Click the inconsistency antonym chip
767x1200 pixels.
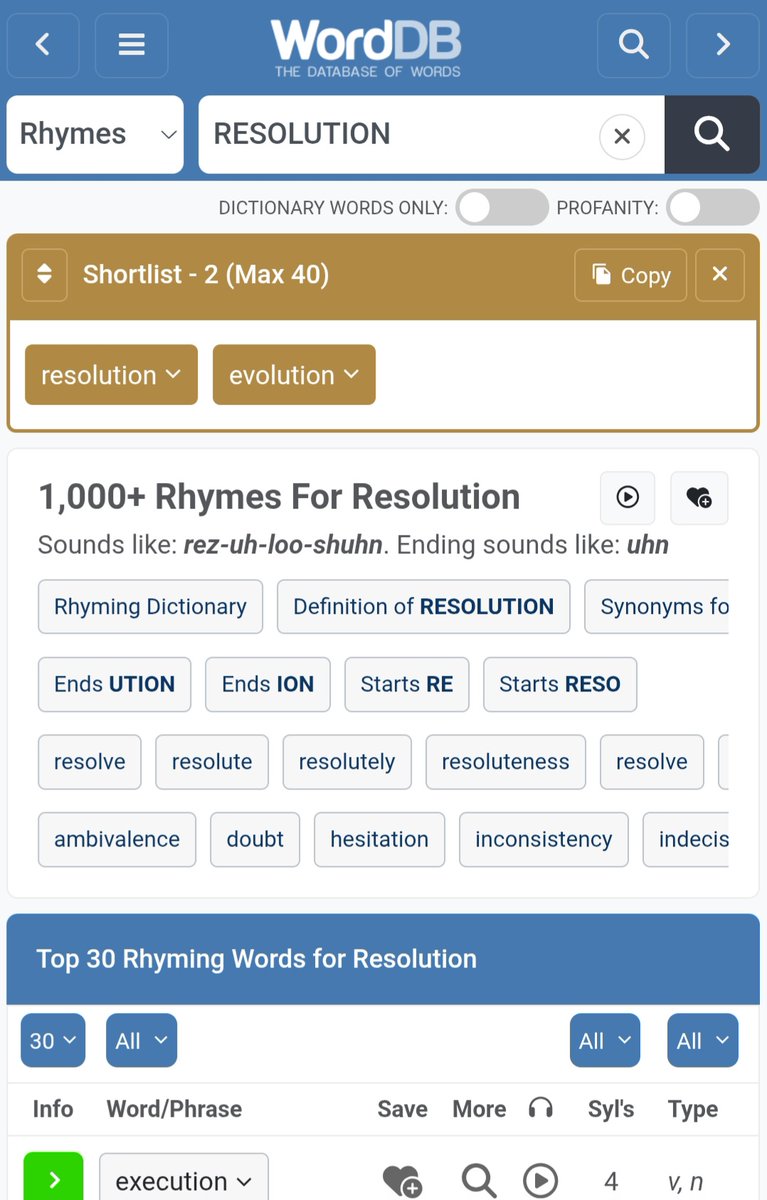tap(544, 839)
